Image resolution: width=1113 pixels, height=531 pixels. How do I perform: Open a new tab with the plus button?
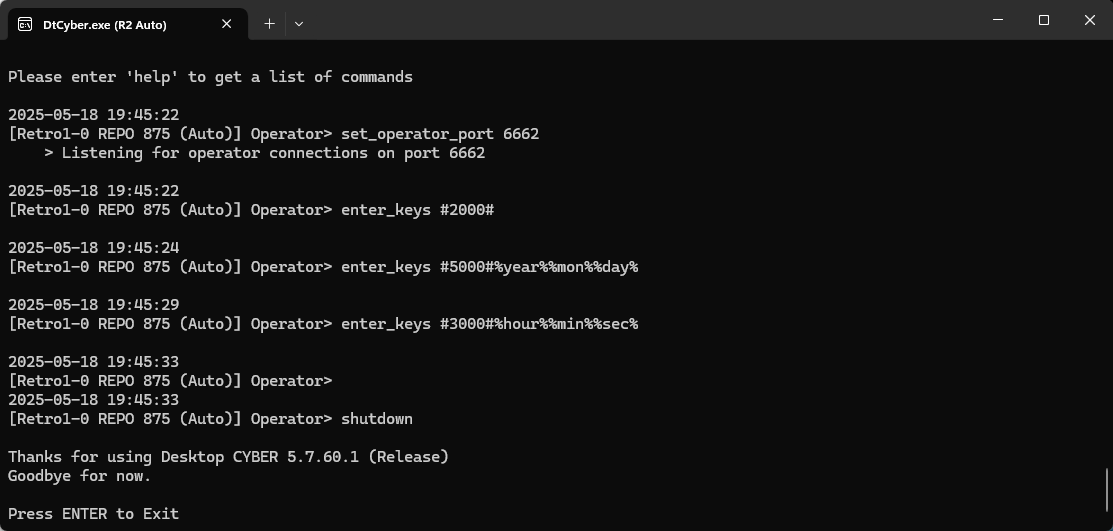[x=269, y=23]
